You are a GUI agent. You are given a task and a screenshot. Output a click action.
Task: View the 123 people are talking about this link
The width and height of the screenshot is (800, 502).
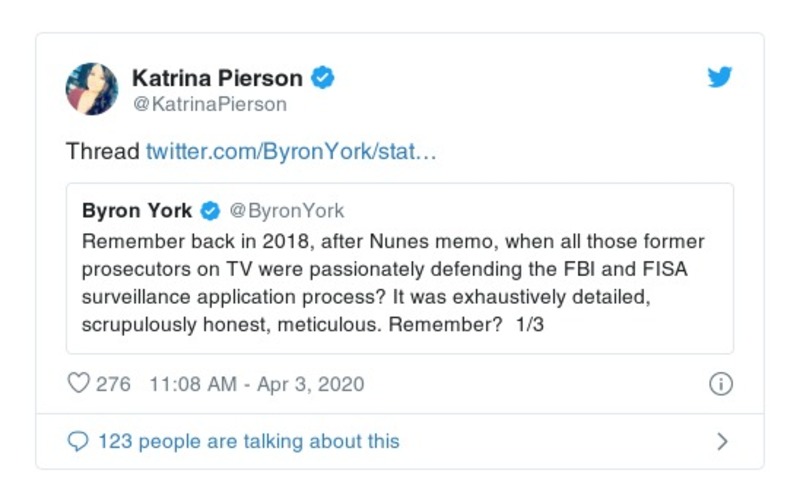pyautogui.click(x=248, y=441)
